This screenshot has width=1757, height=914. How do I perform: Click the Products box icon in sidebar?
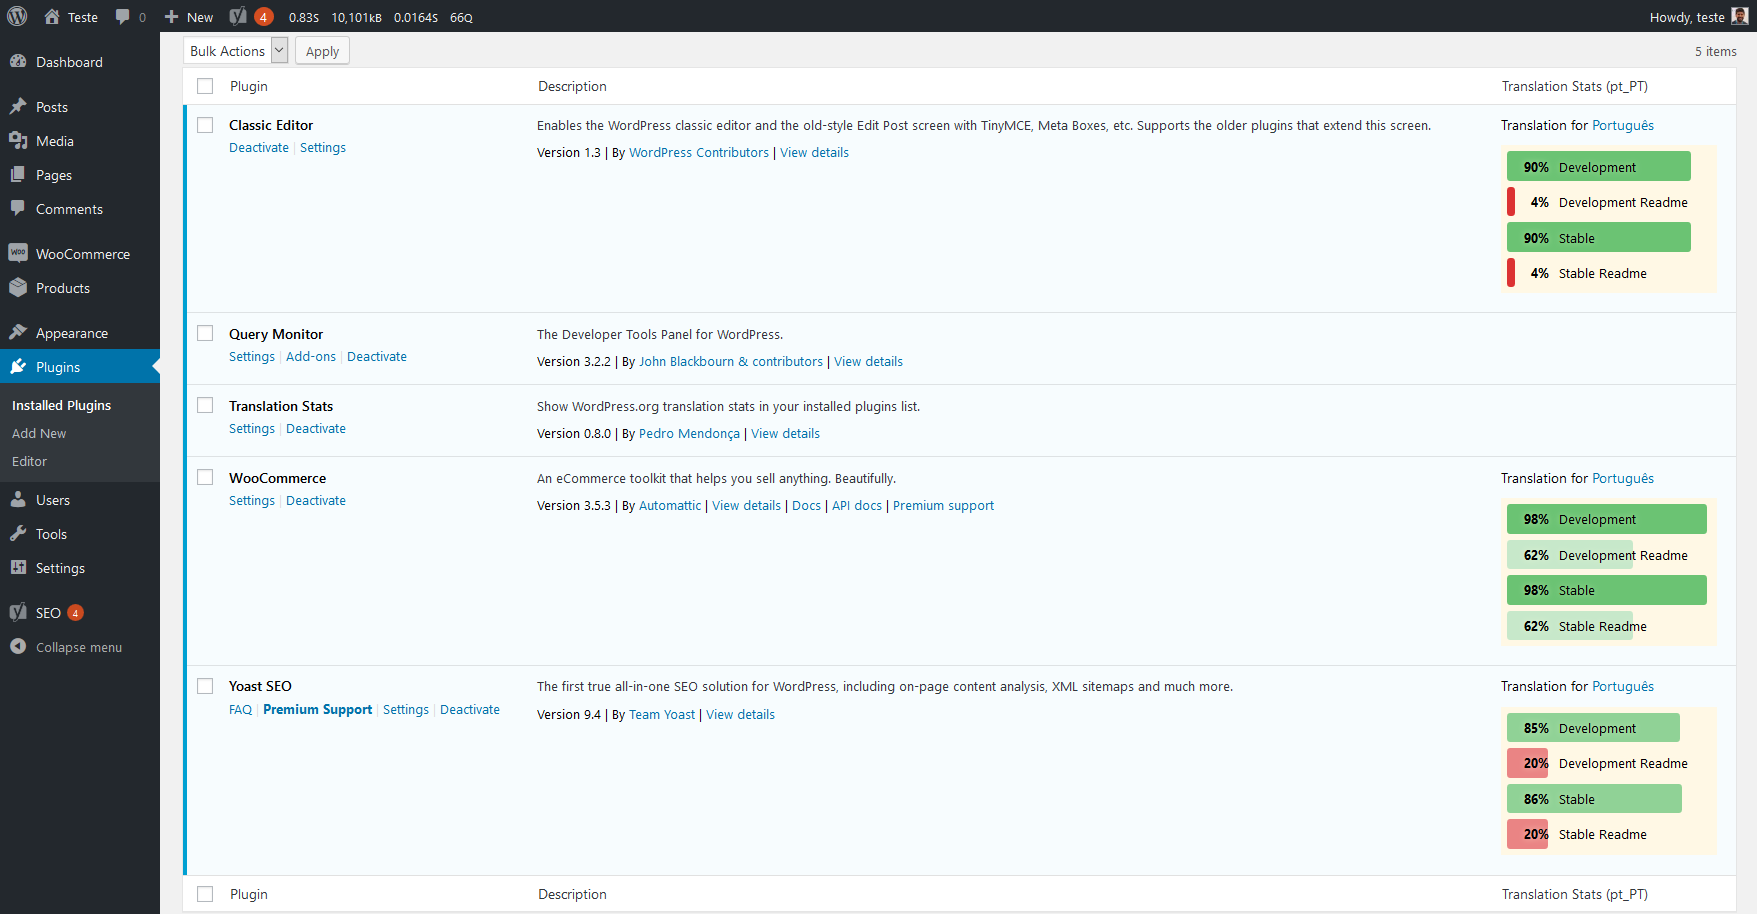pos(18,287)
